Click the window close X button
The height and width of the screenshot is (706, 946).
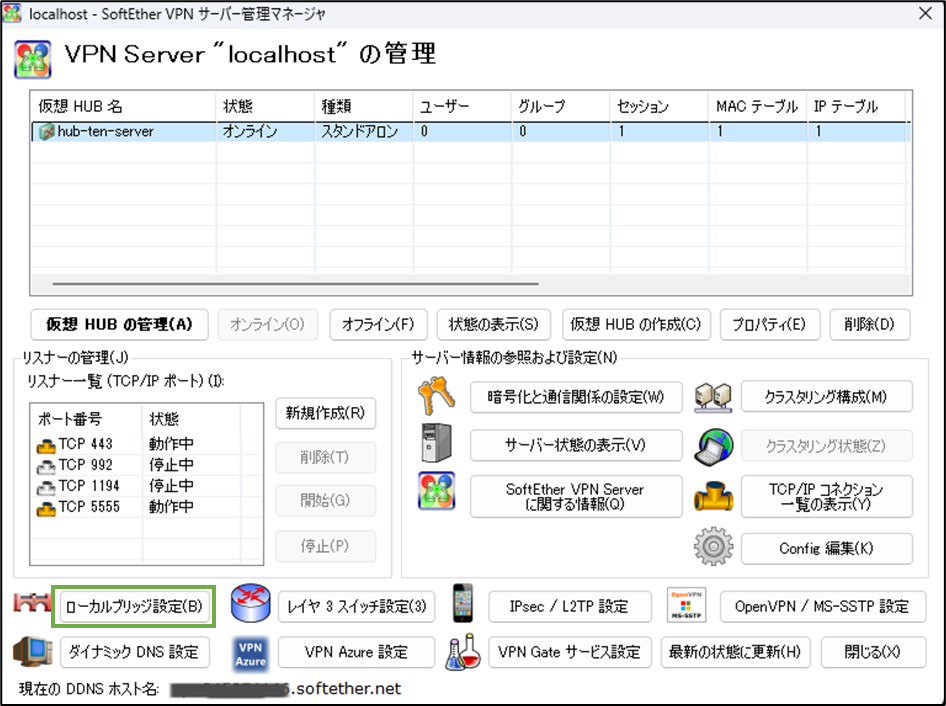coord(925,13)
